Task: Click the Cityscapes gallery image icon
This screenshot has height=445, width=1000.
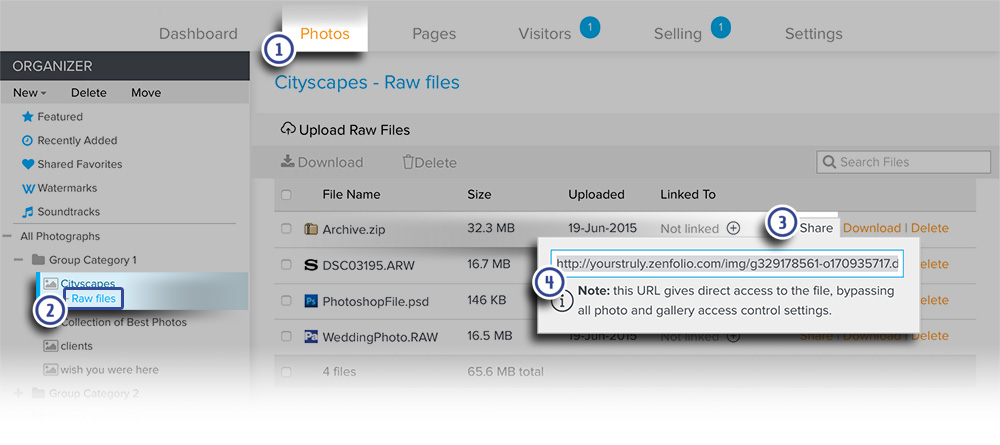Action: (x=50, y=283)
